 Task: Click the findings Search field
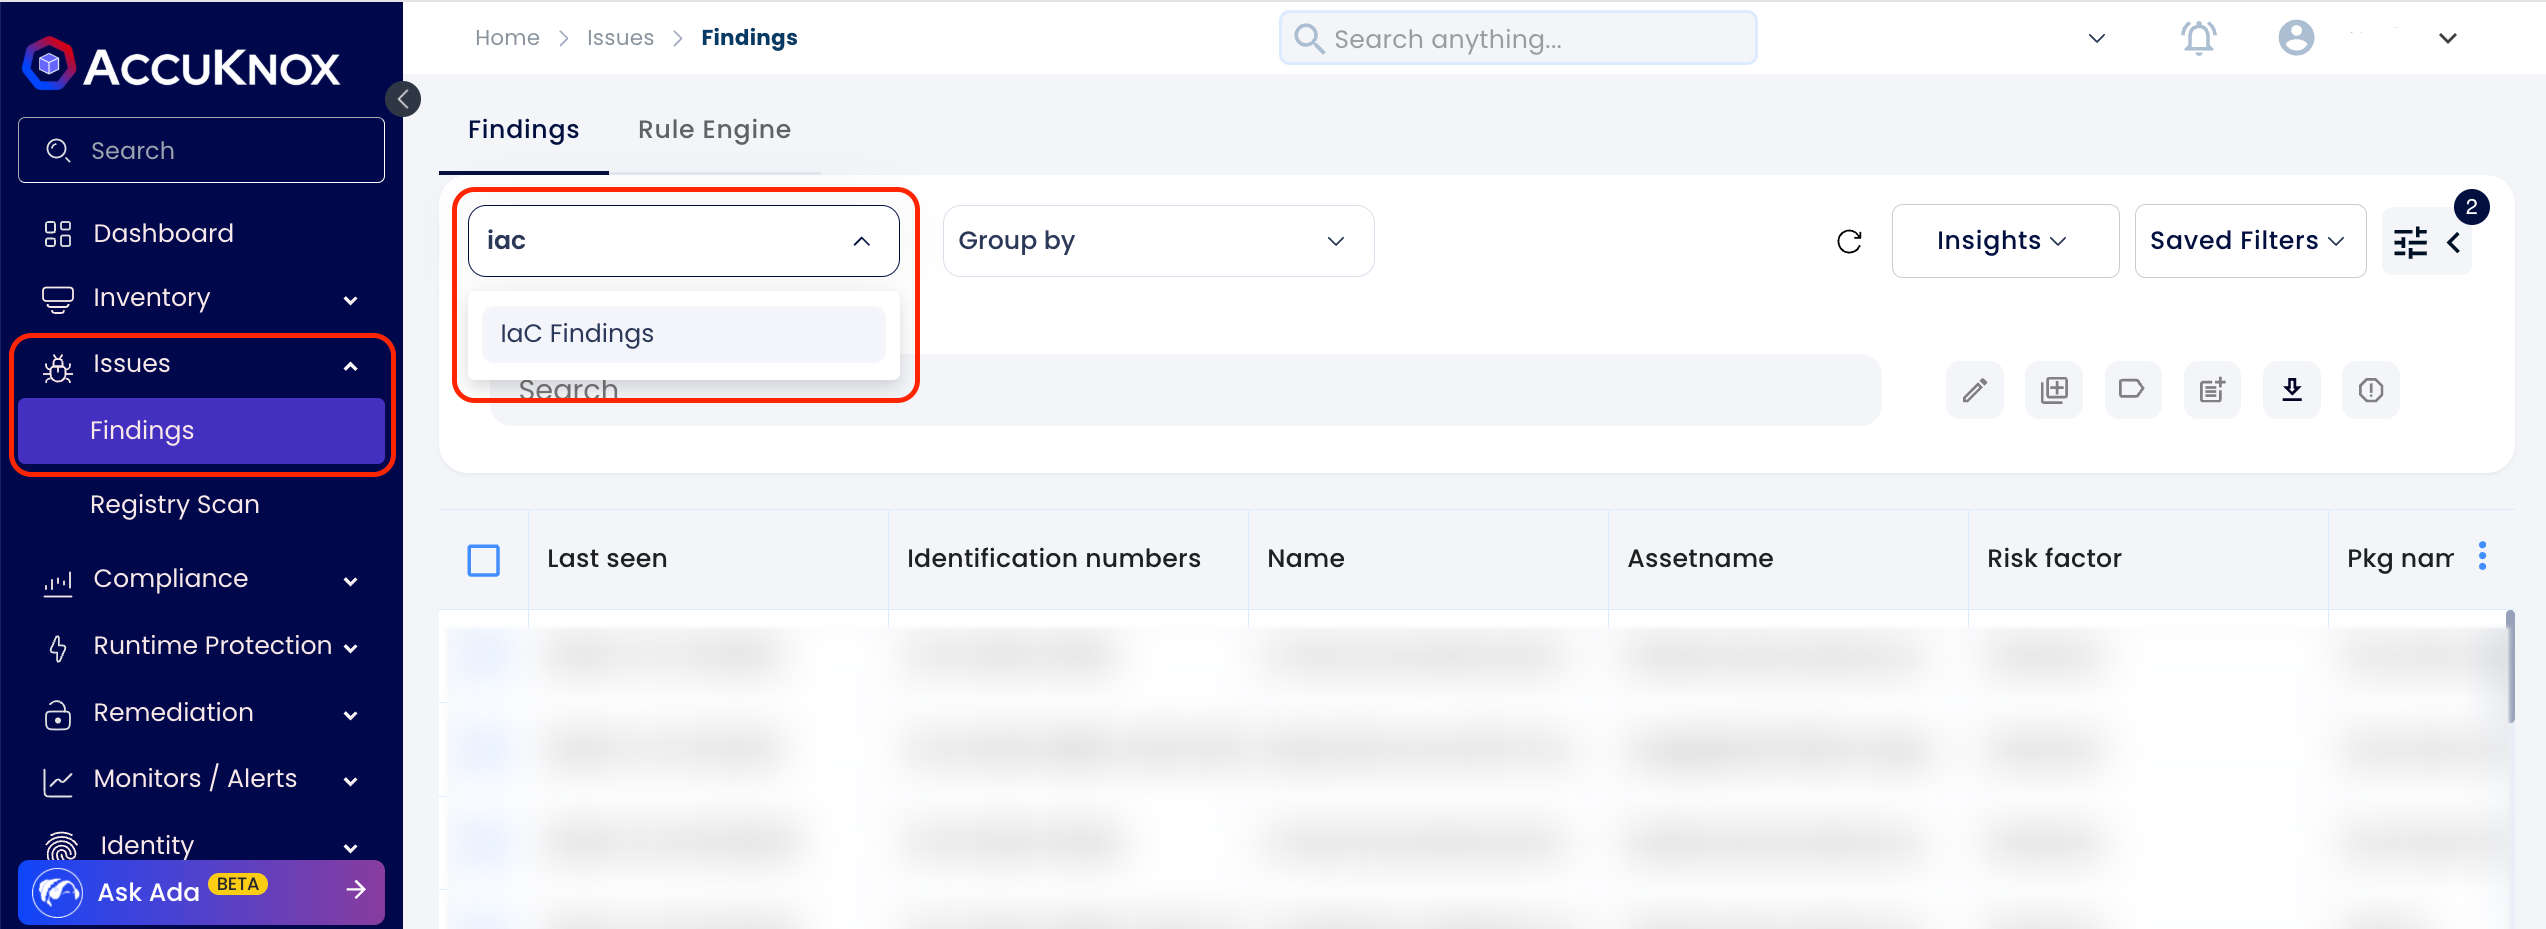(x=1185, y=390)
